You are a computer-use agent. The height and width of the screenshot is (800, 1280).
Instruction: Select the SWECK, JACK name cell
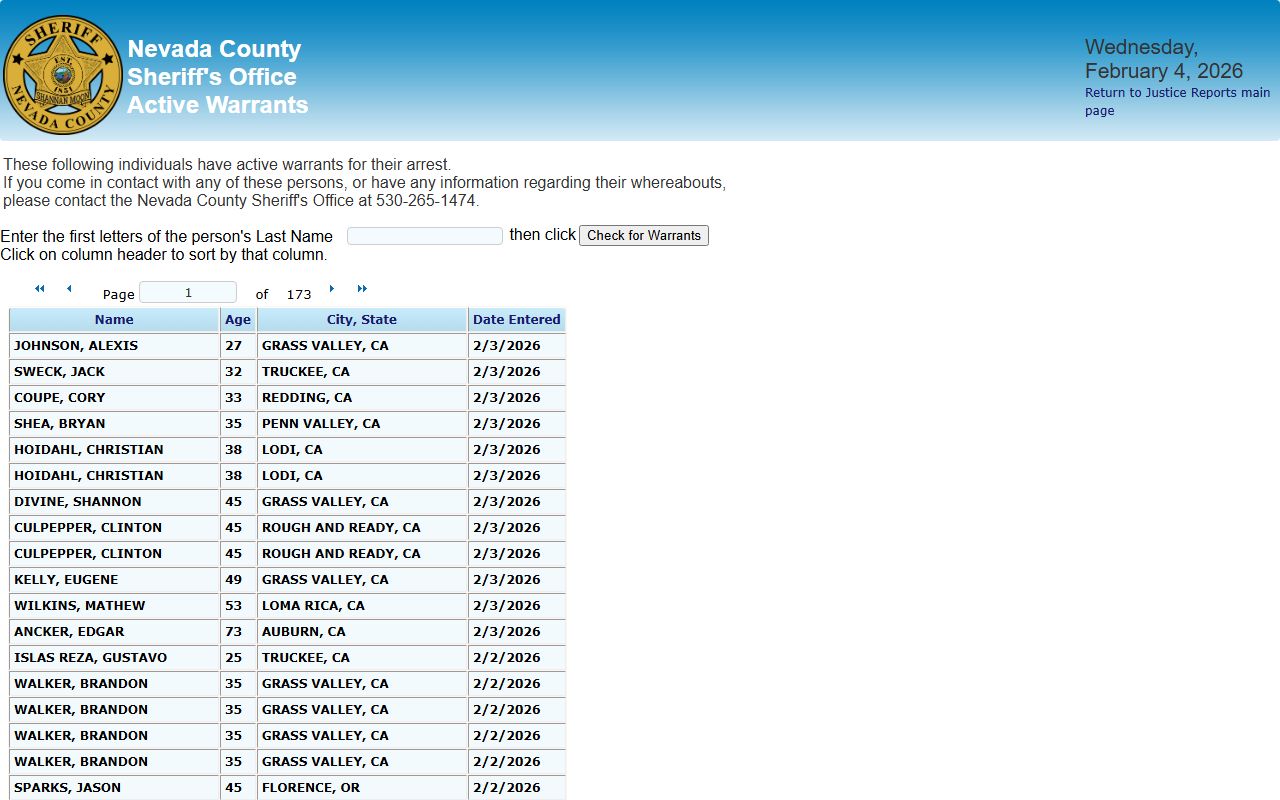114,372
